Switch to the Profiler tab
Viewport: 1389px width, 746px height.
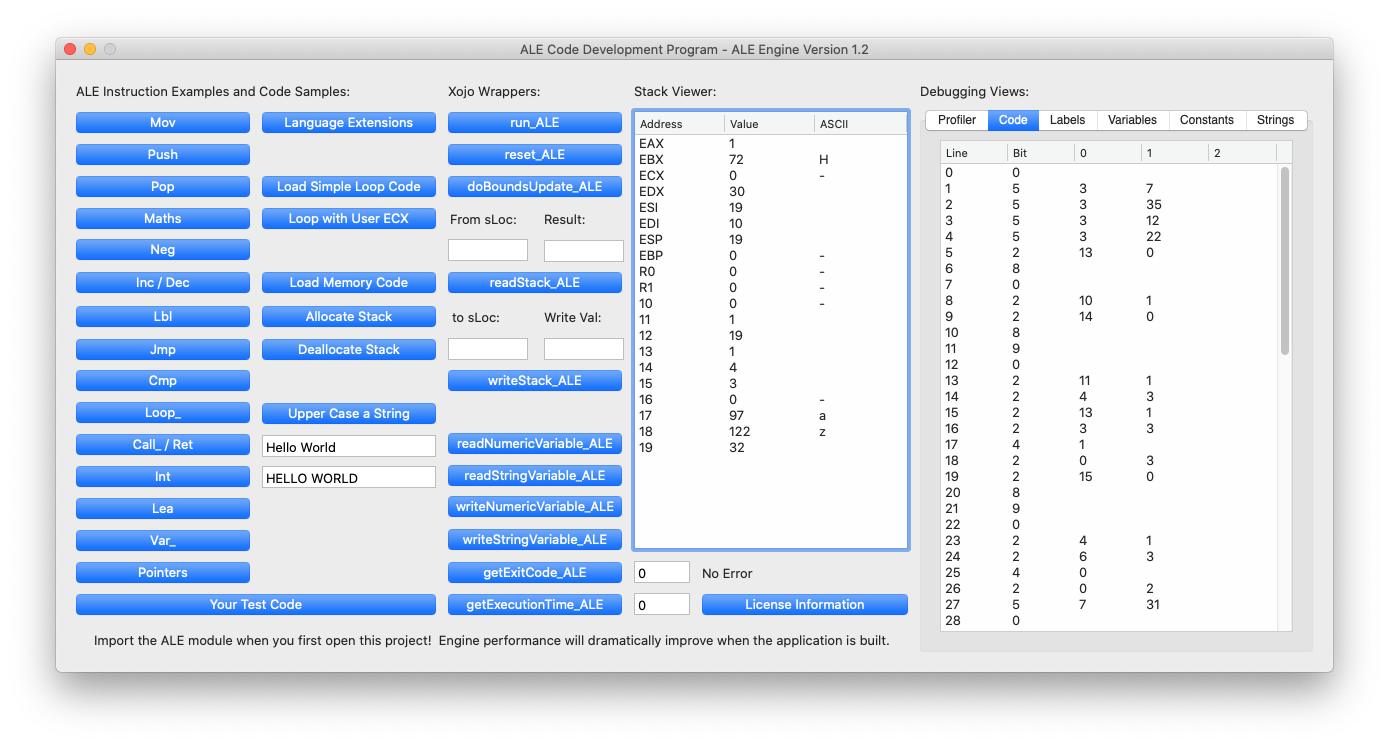click(956, 120)
